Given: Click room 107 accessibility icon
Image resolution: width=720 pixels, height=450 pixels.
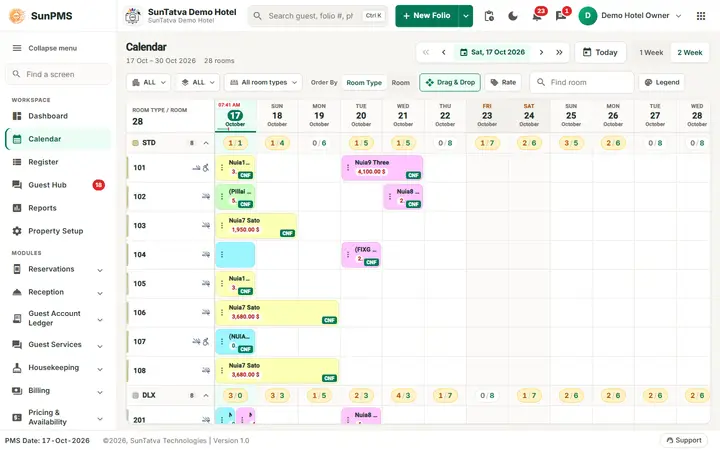Looking at the screenshot, I should tap(206, 342).
